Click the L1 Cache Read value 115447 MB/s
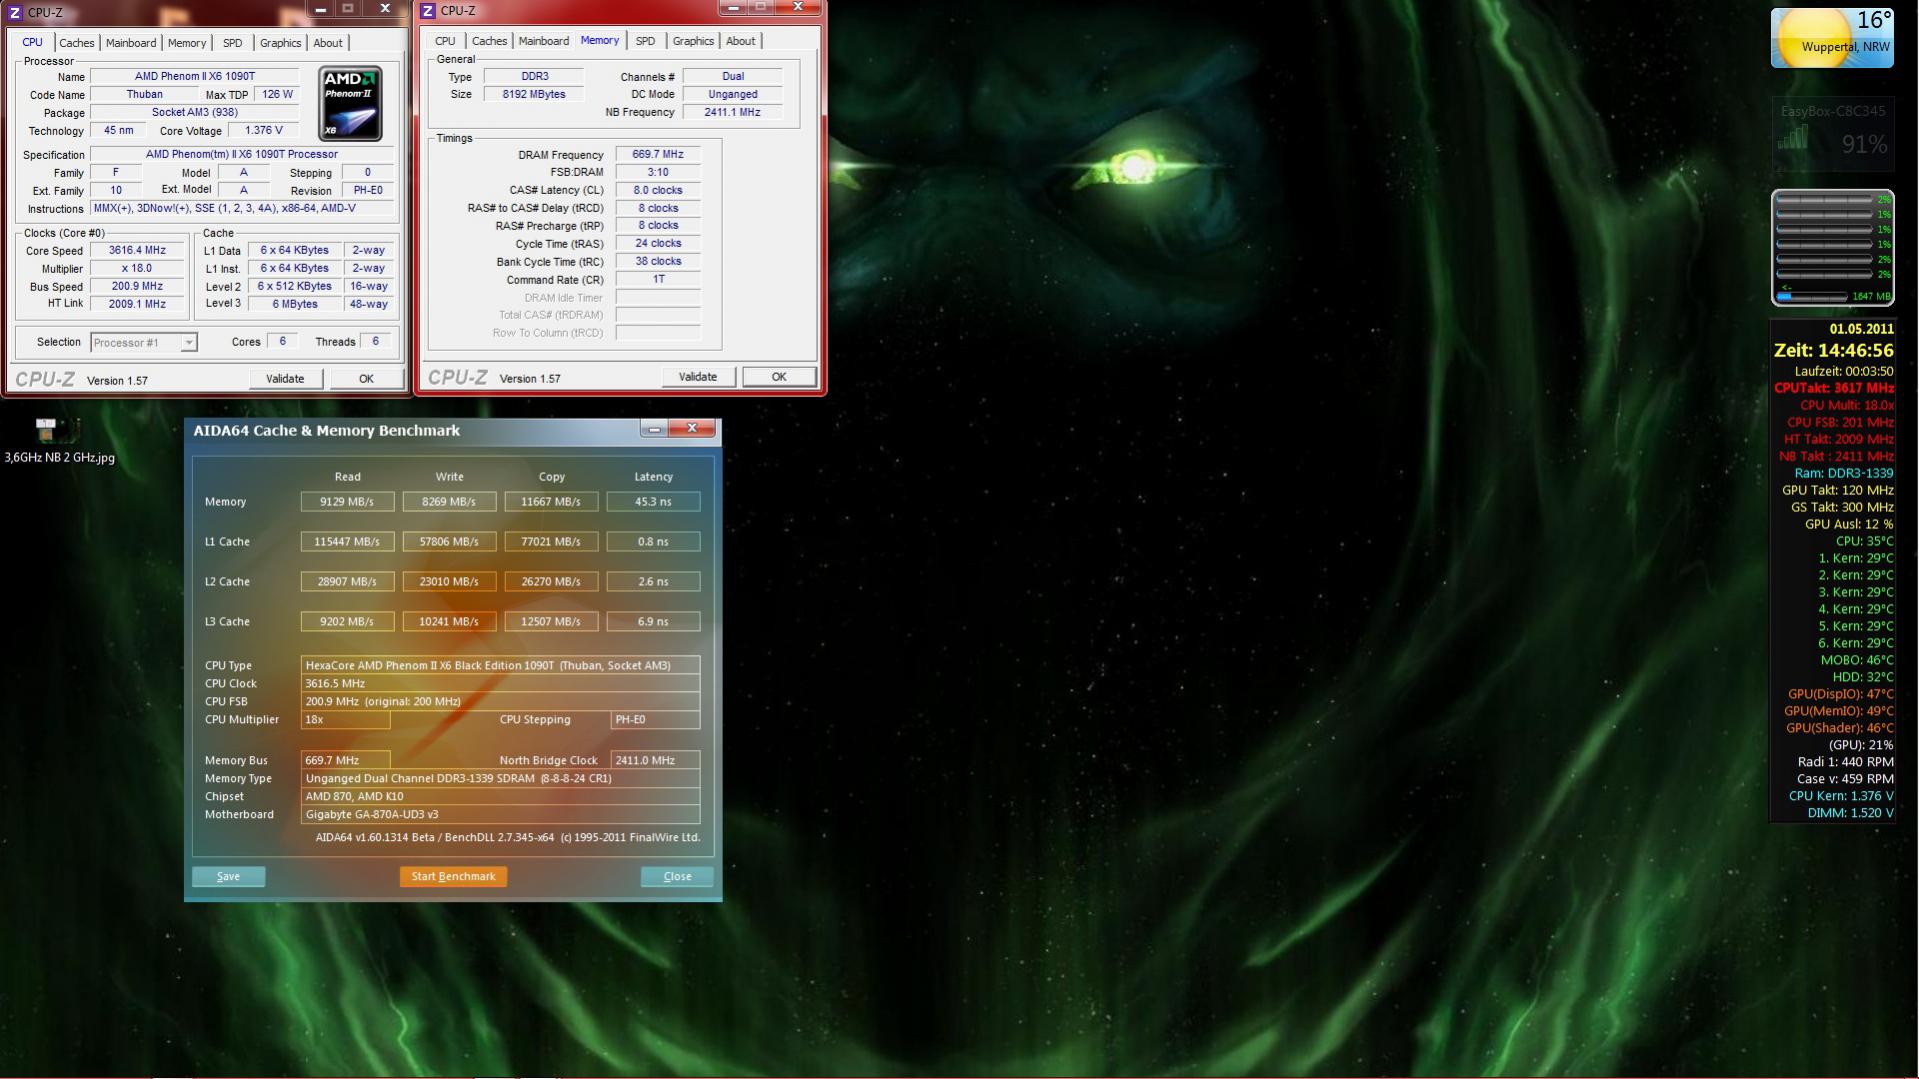 [x=347, y=542]
